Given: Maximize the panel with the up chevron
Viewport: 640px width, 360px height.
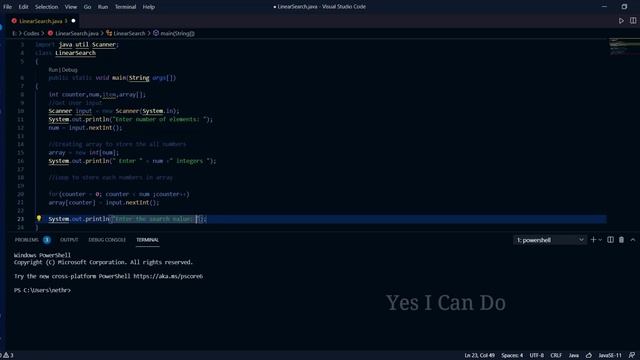Looking at the screenshot, I should coord(633,240).
